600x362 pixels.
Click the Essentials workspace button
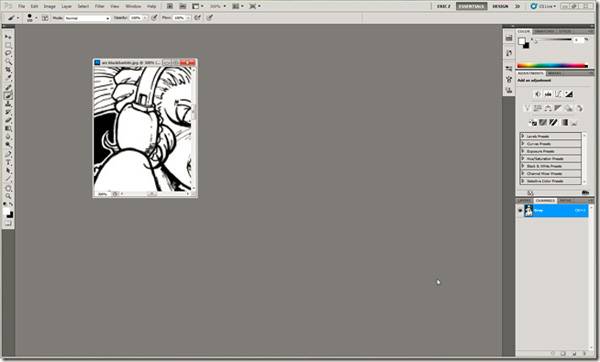(471, 6)
